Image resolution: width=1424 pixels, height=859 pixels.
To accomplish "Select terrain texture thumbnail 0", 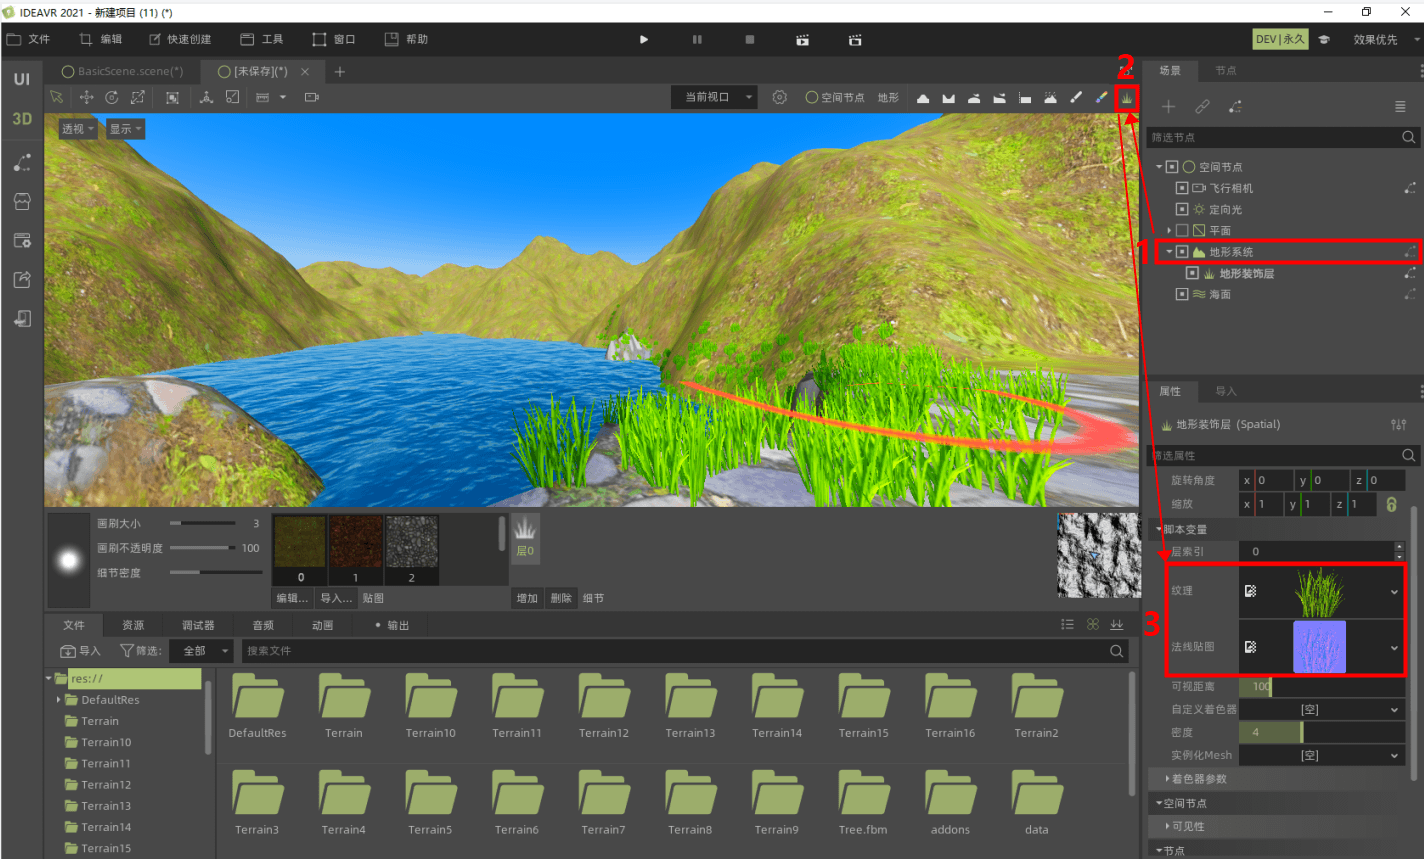I will tap(300, 549).
